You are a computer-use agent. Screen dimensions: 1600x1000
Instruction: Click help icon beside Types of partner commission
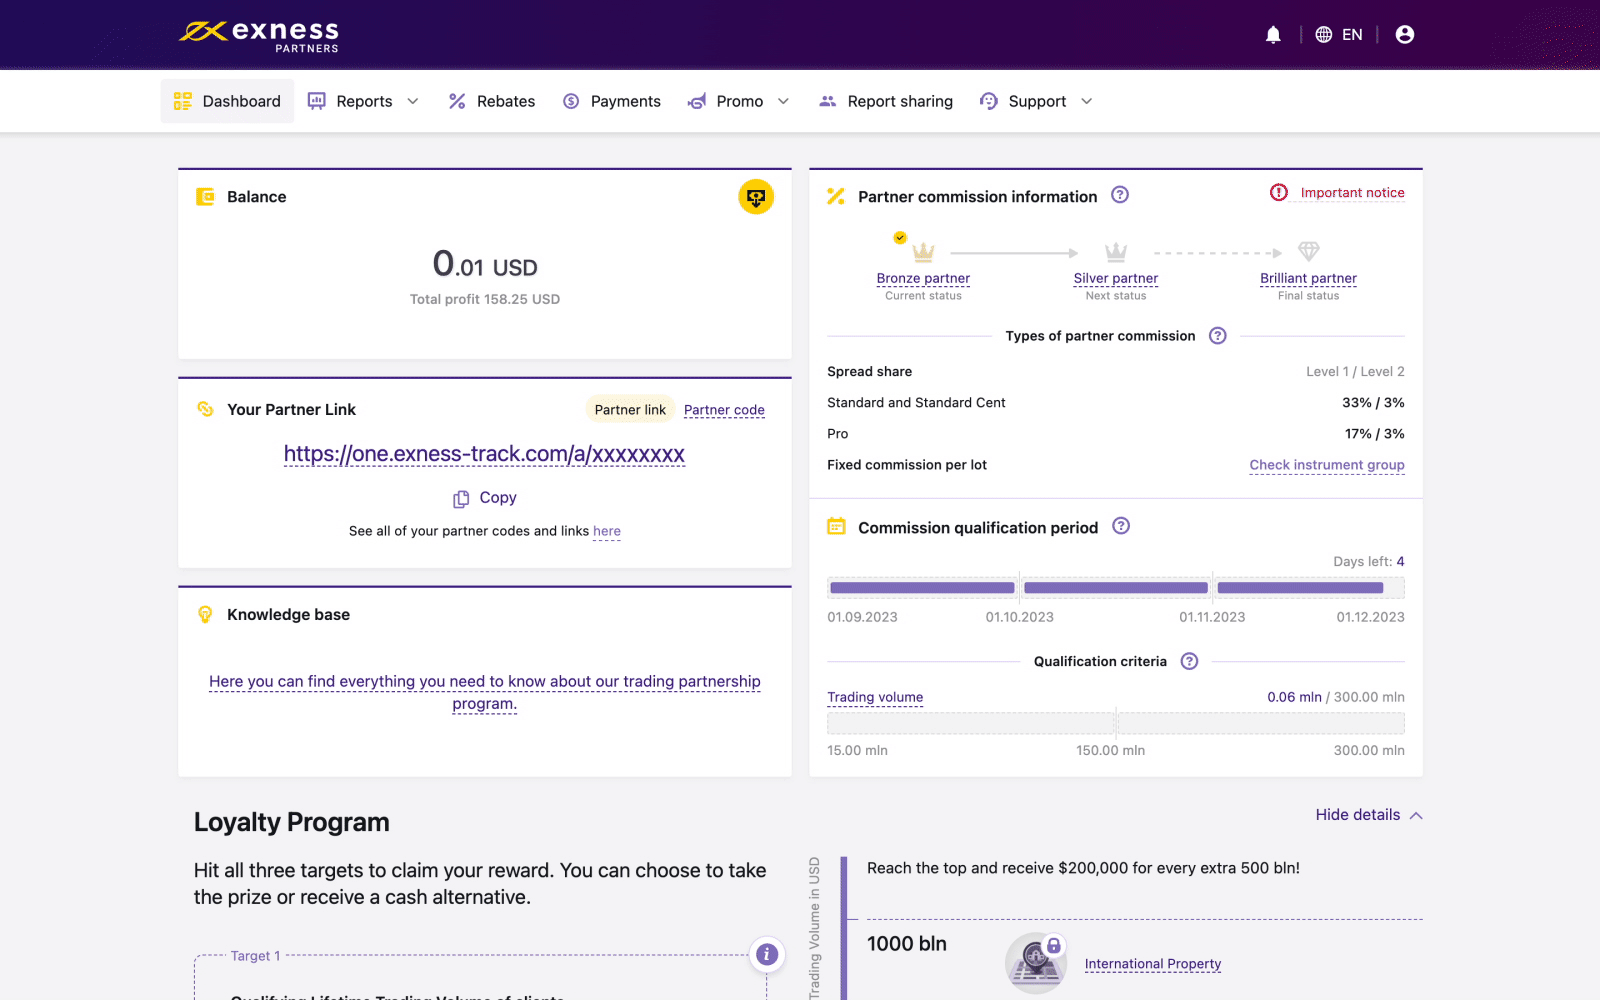pos(1217,336)
